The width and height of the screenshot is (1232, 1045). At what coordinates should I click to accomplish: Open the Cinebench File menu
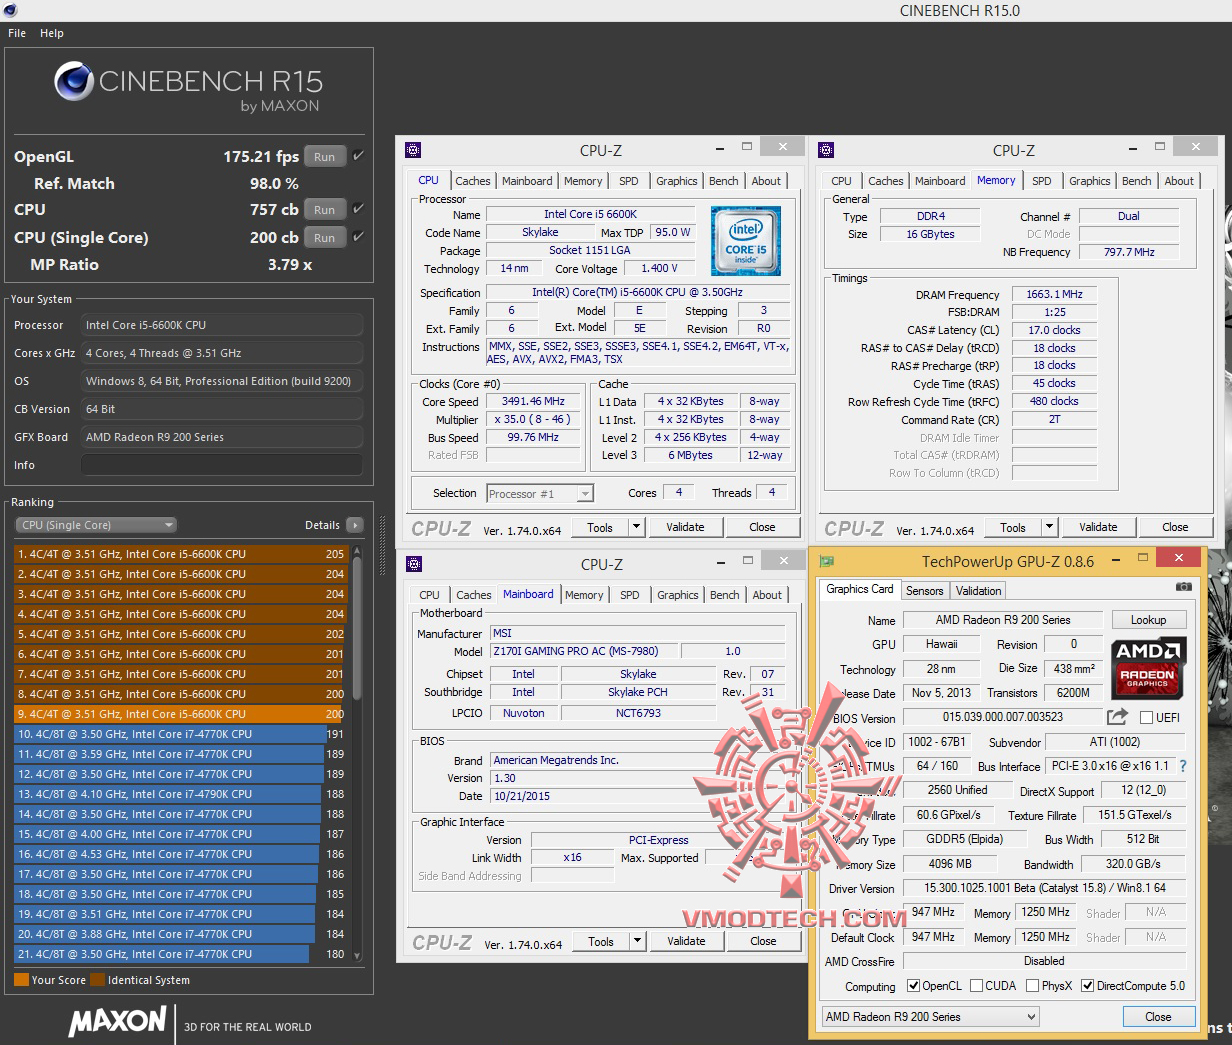17,33
